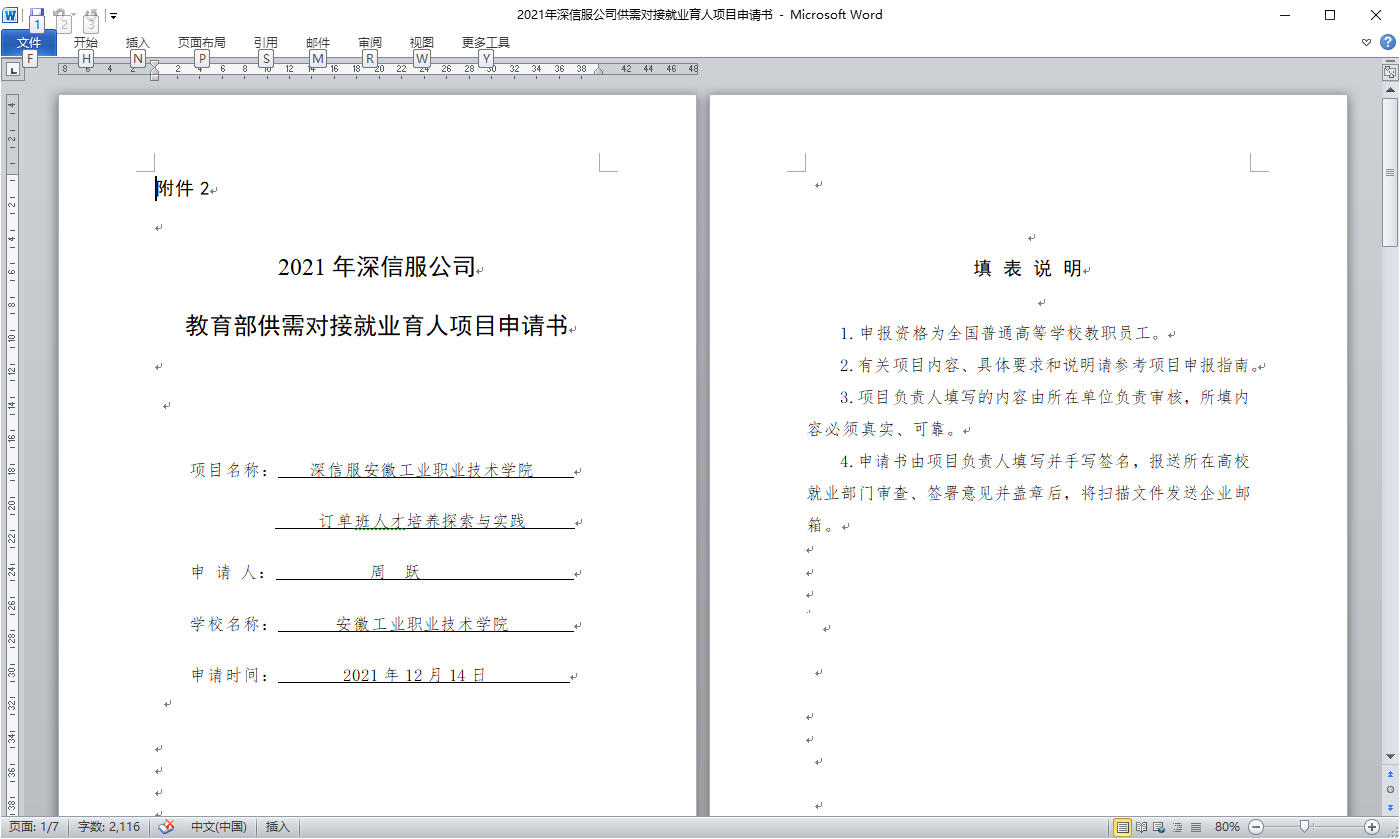Open the 文件 (File) tab
Viewport: 1400px width, 839px height.
click(29, 43)
